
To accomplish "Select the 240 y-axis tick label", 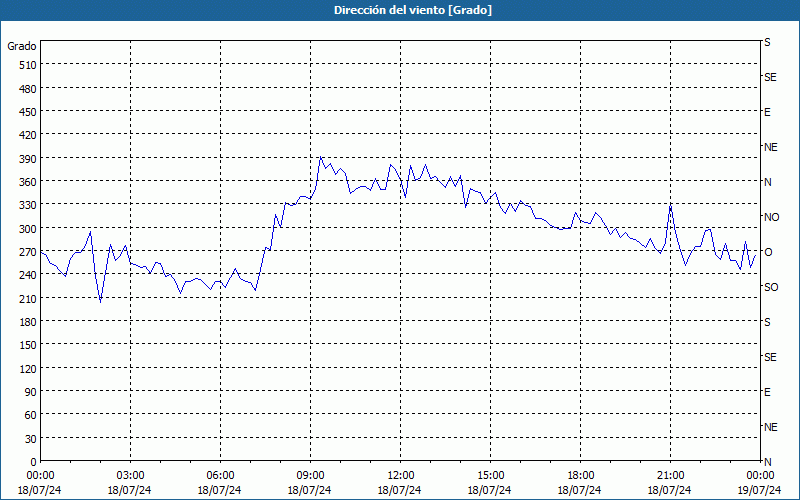I will pos(29,276).
